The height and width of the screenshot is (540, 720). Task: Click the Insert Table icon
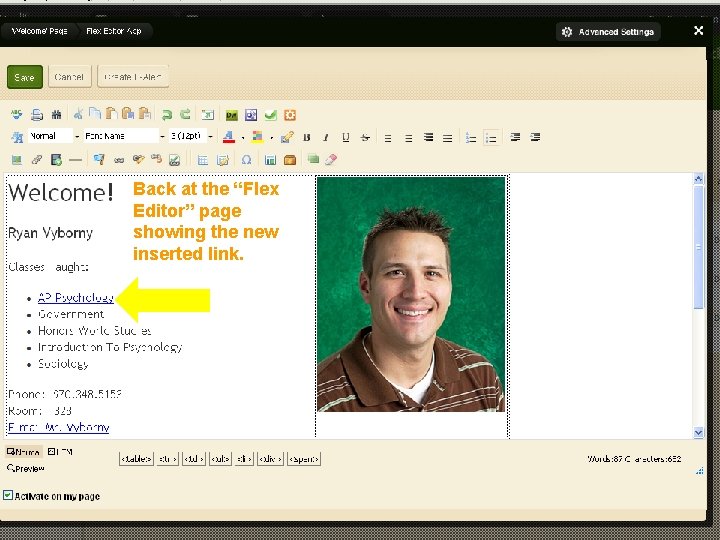tap(202, 159)
